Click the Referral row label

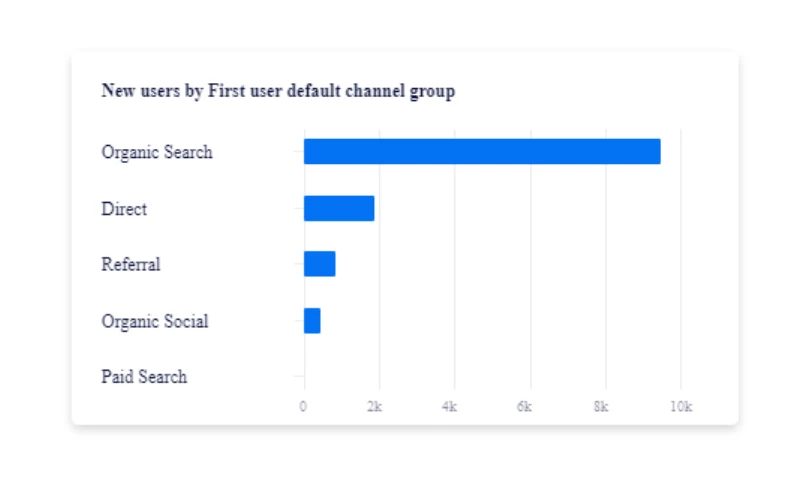point(131,265)
